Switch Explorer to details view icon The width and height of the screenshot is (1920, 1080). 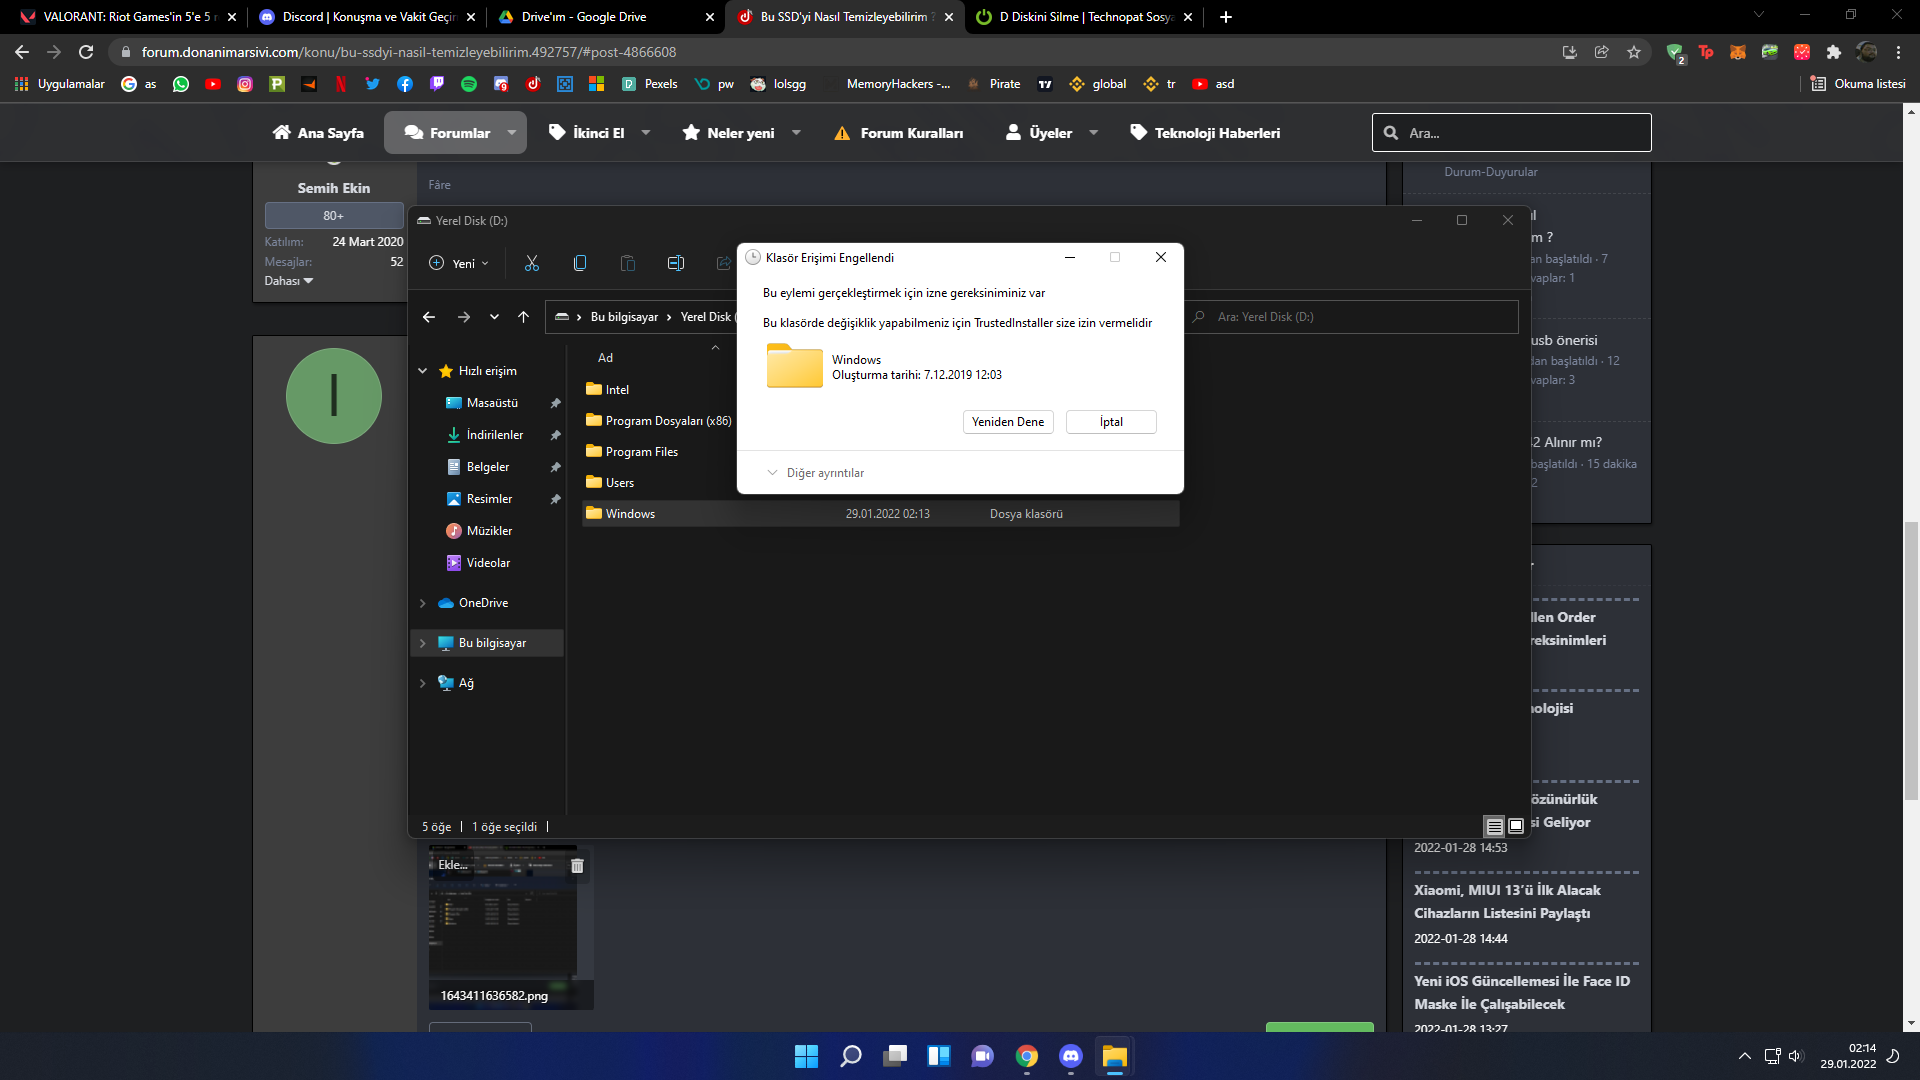(x=1494, y=826)
